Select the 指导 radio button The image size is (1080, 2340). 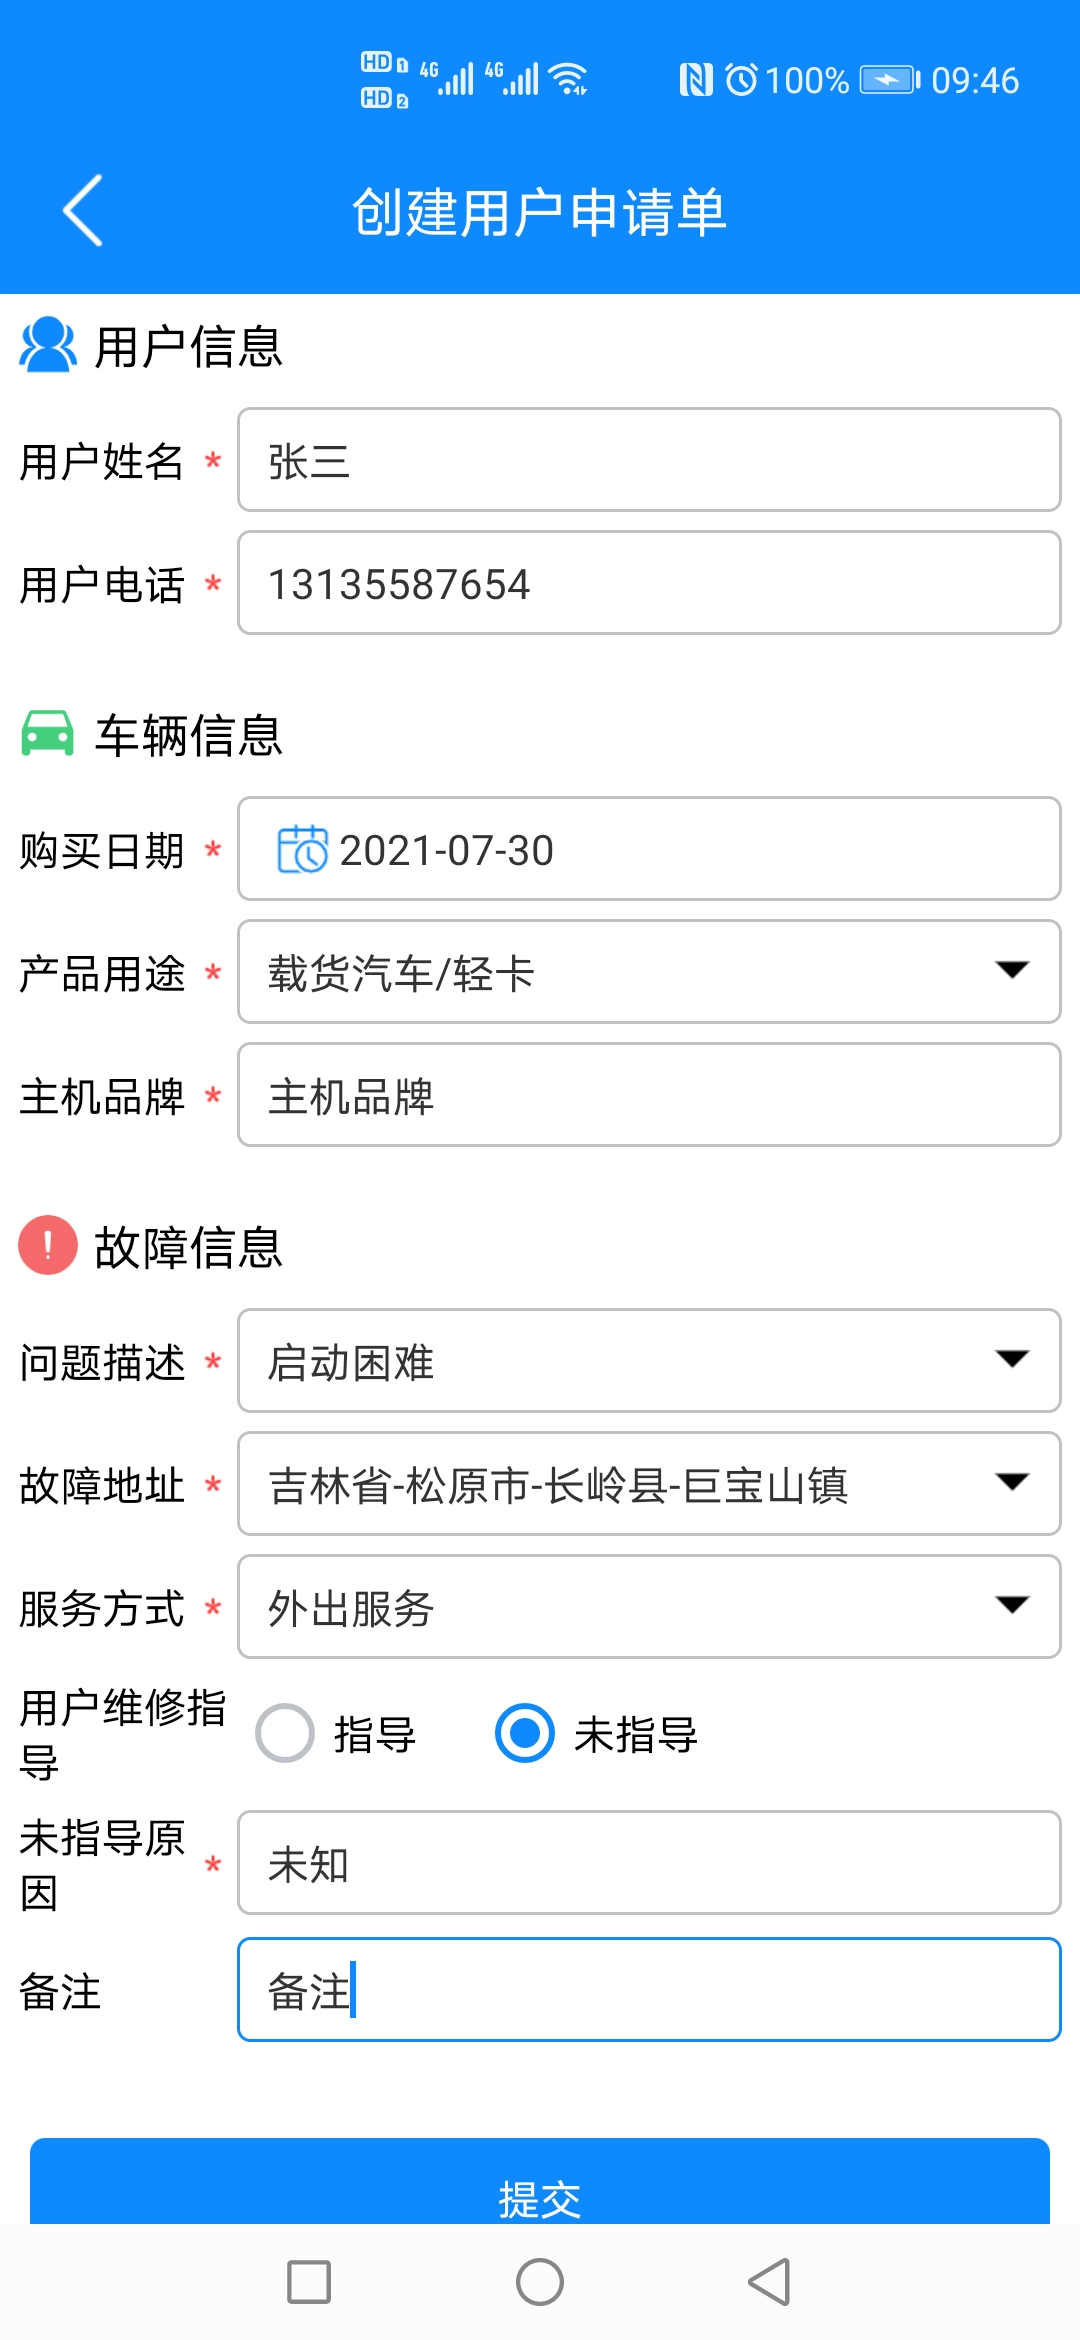pos(286,1733)
